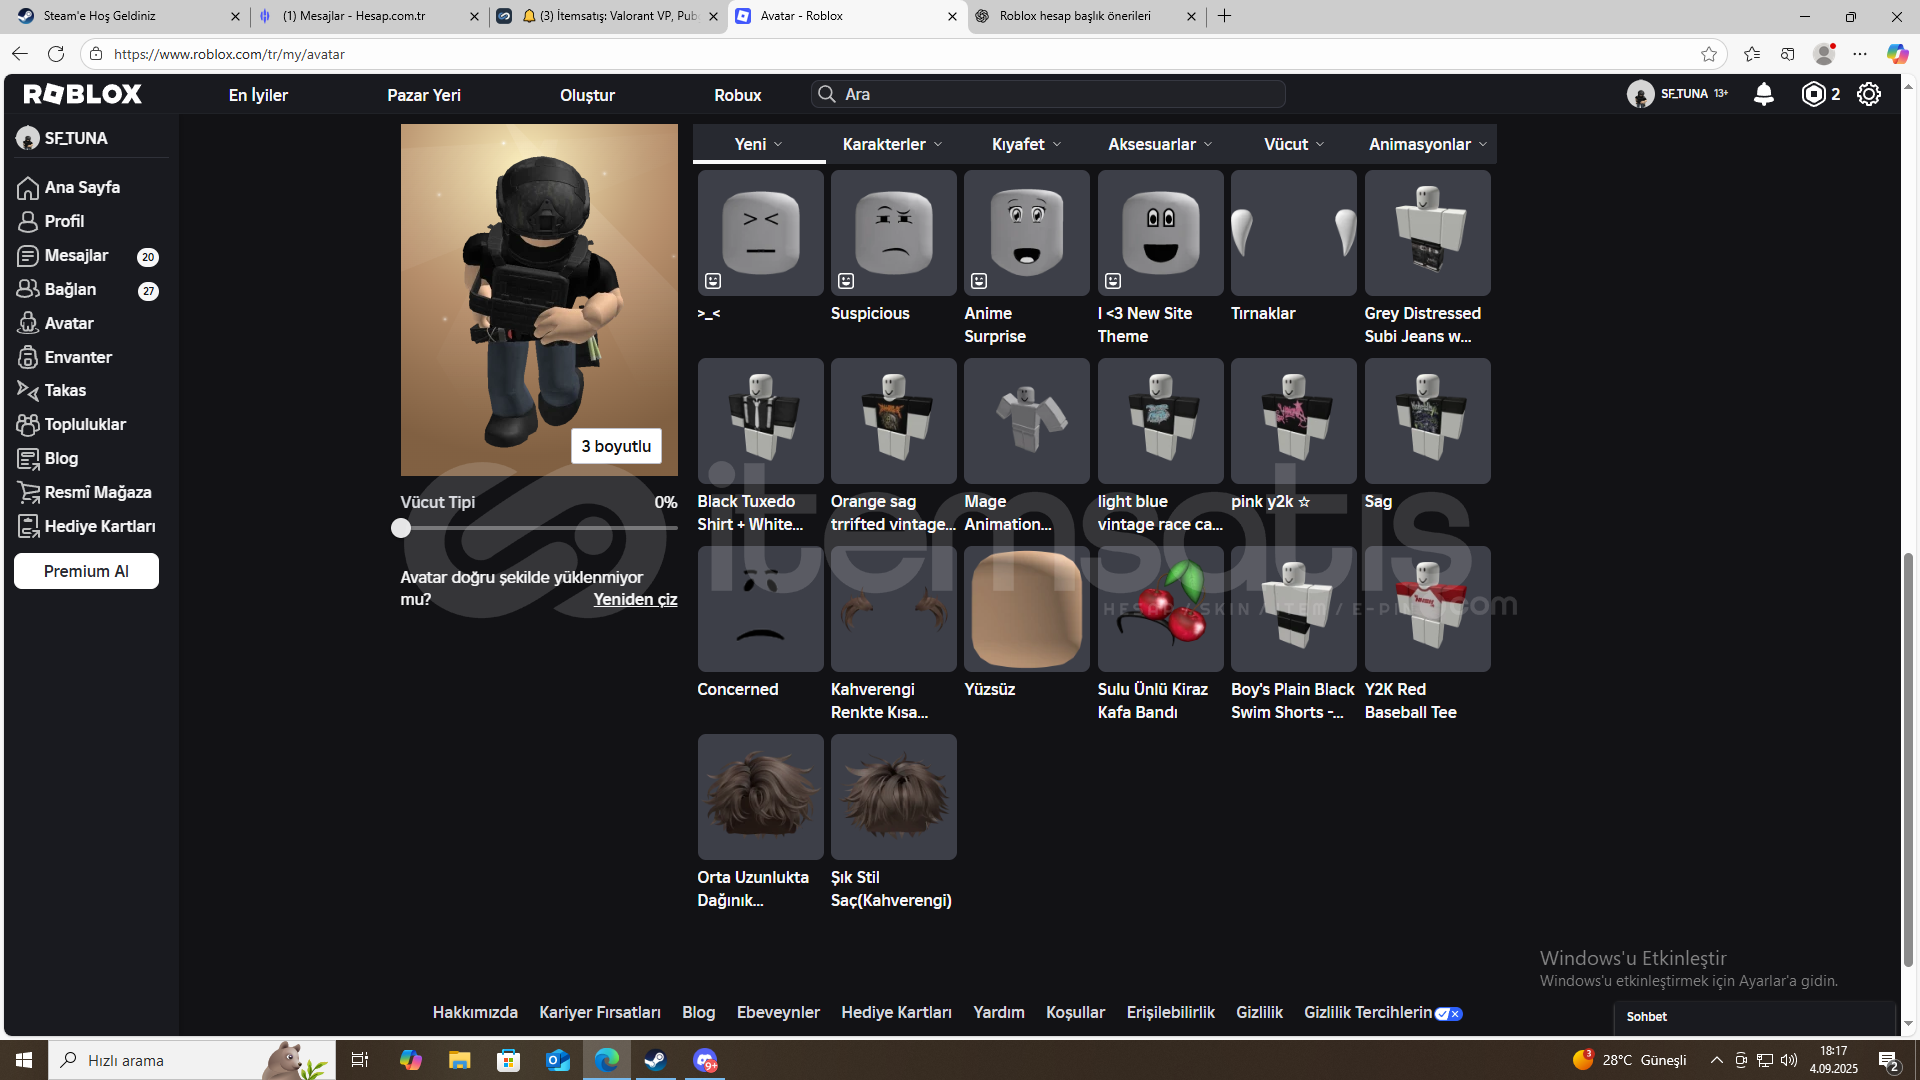The height and width of the screenshot is (1080, 1920).
Task: Open Pazar Yeri in top navigation
Action: (424, 95)
